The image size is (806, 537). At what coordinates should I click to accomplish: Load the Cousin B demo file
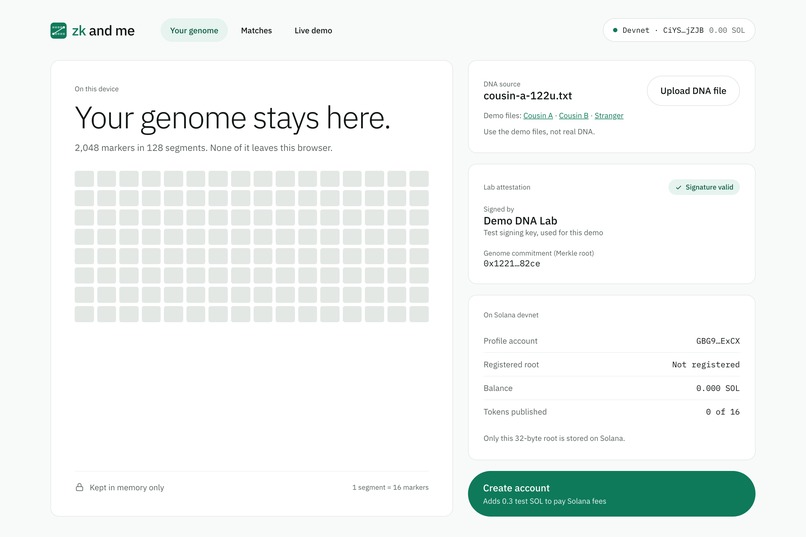(573, 116)
